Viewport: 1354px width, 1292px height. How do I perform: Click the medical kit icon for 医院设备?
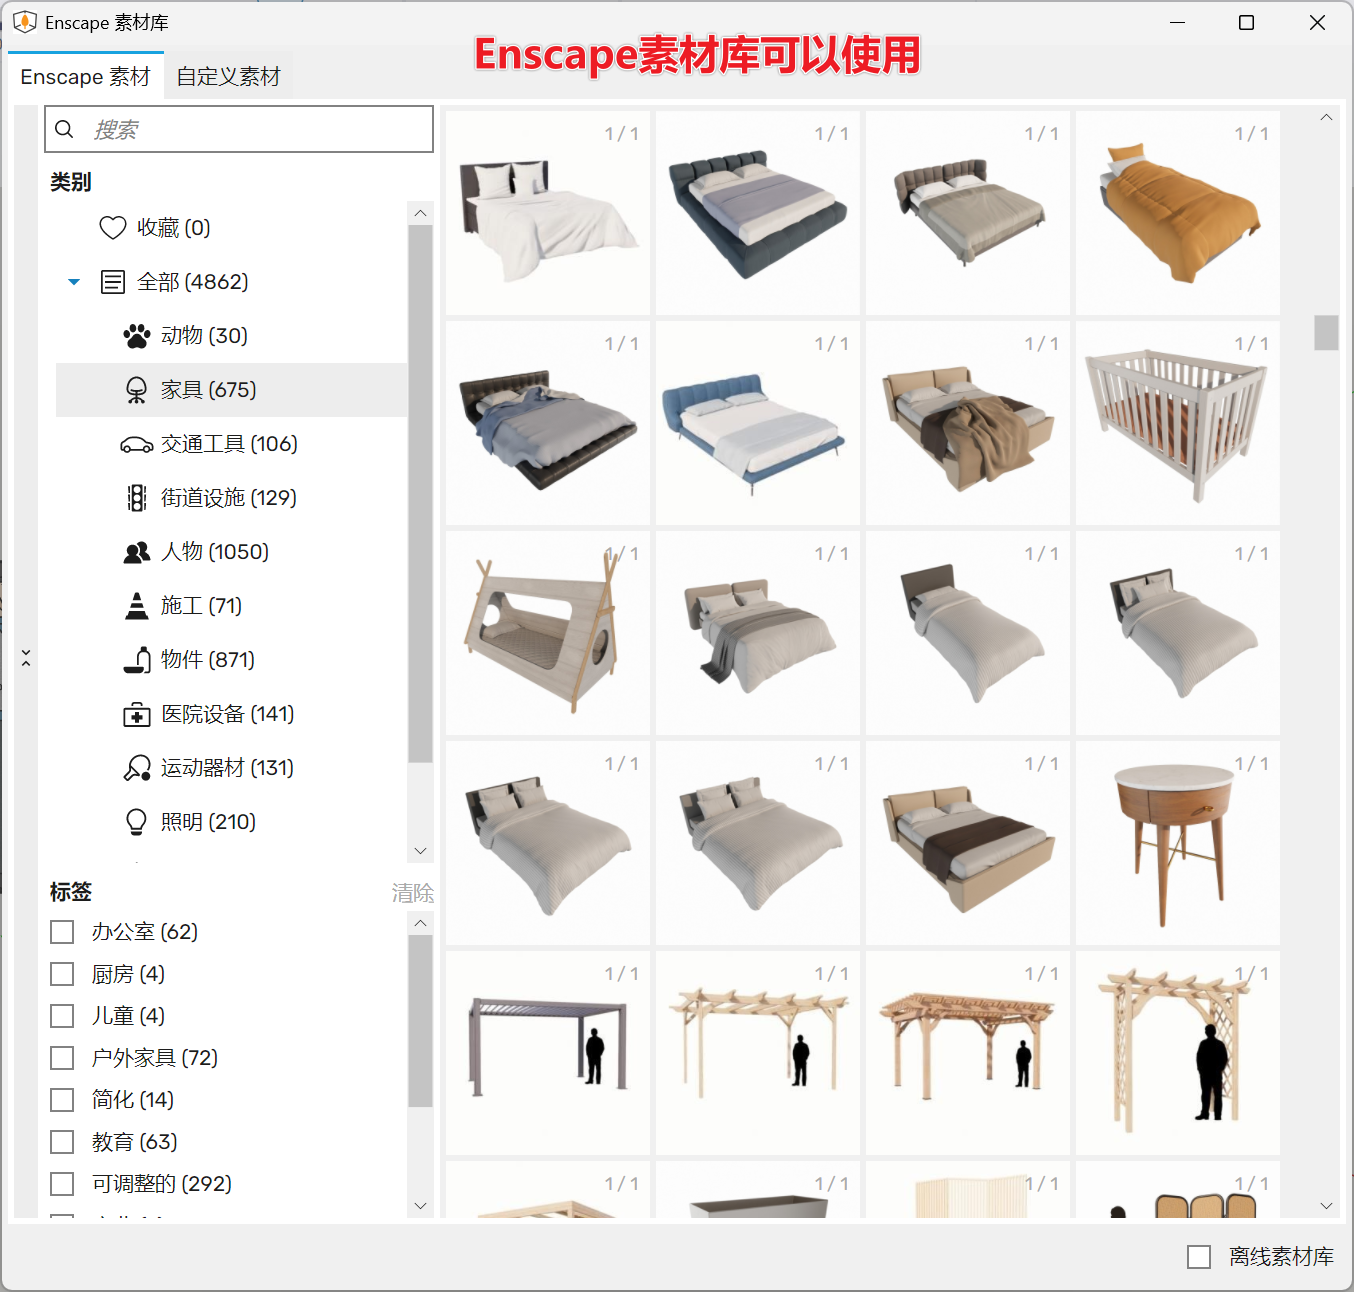pos(137,714)
